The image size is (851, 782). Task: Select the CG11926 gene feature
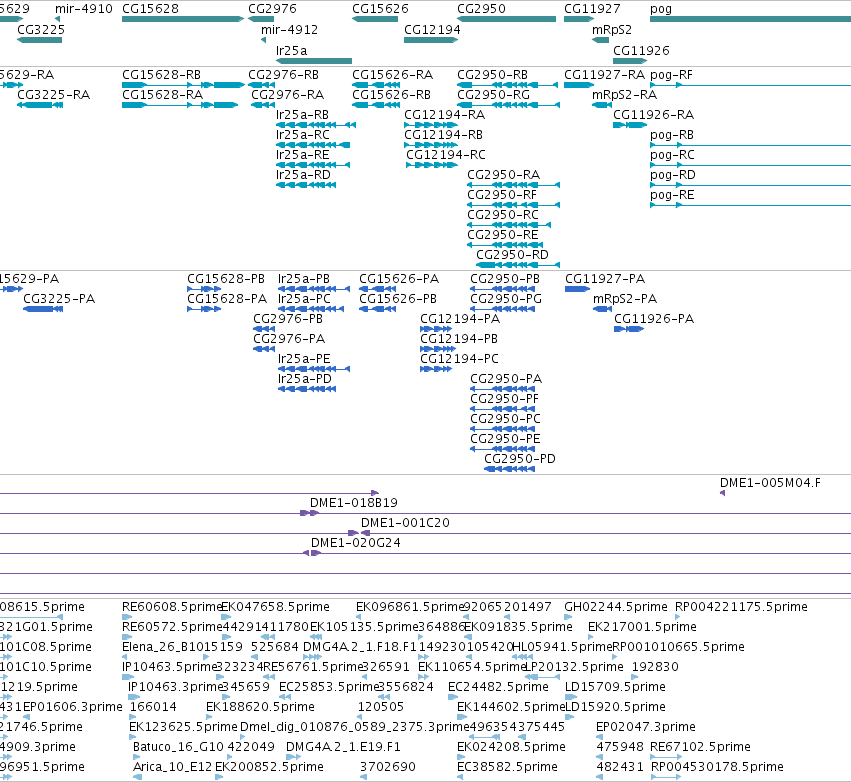(630, 61)
